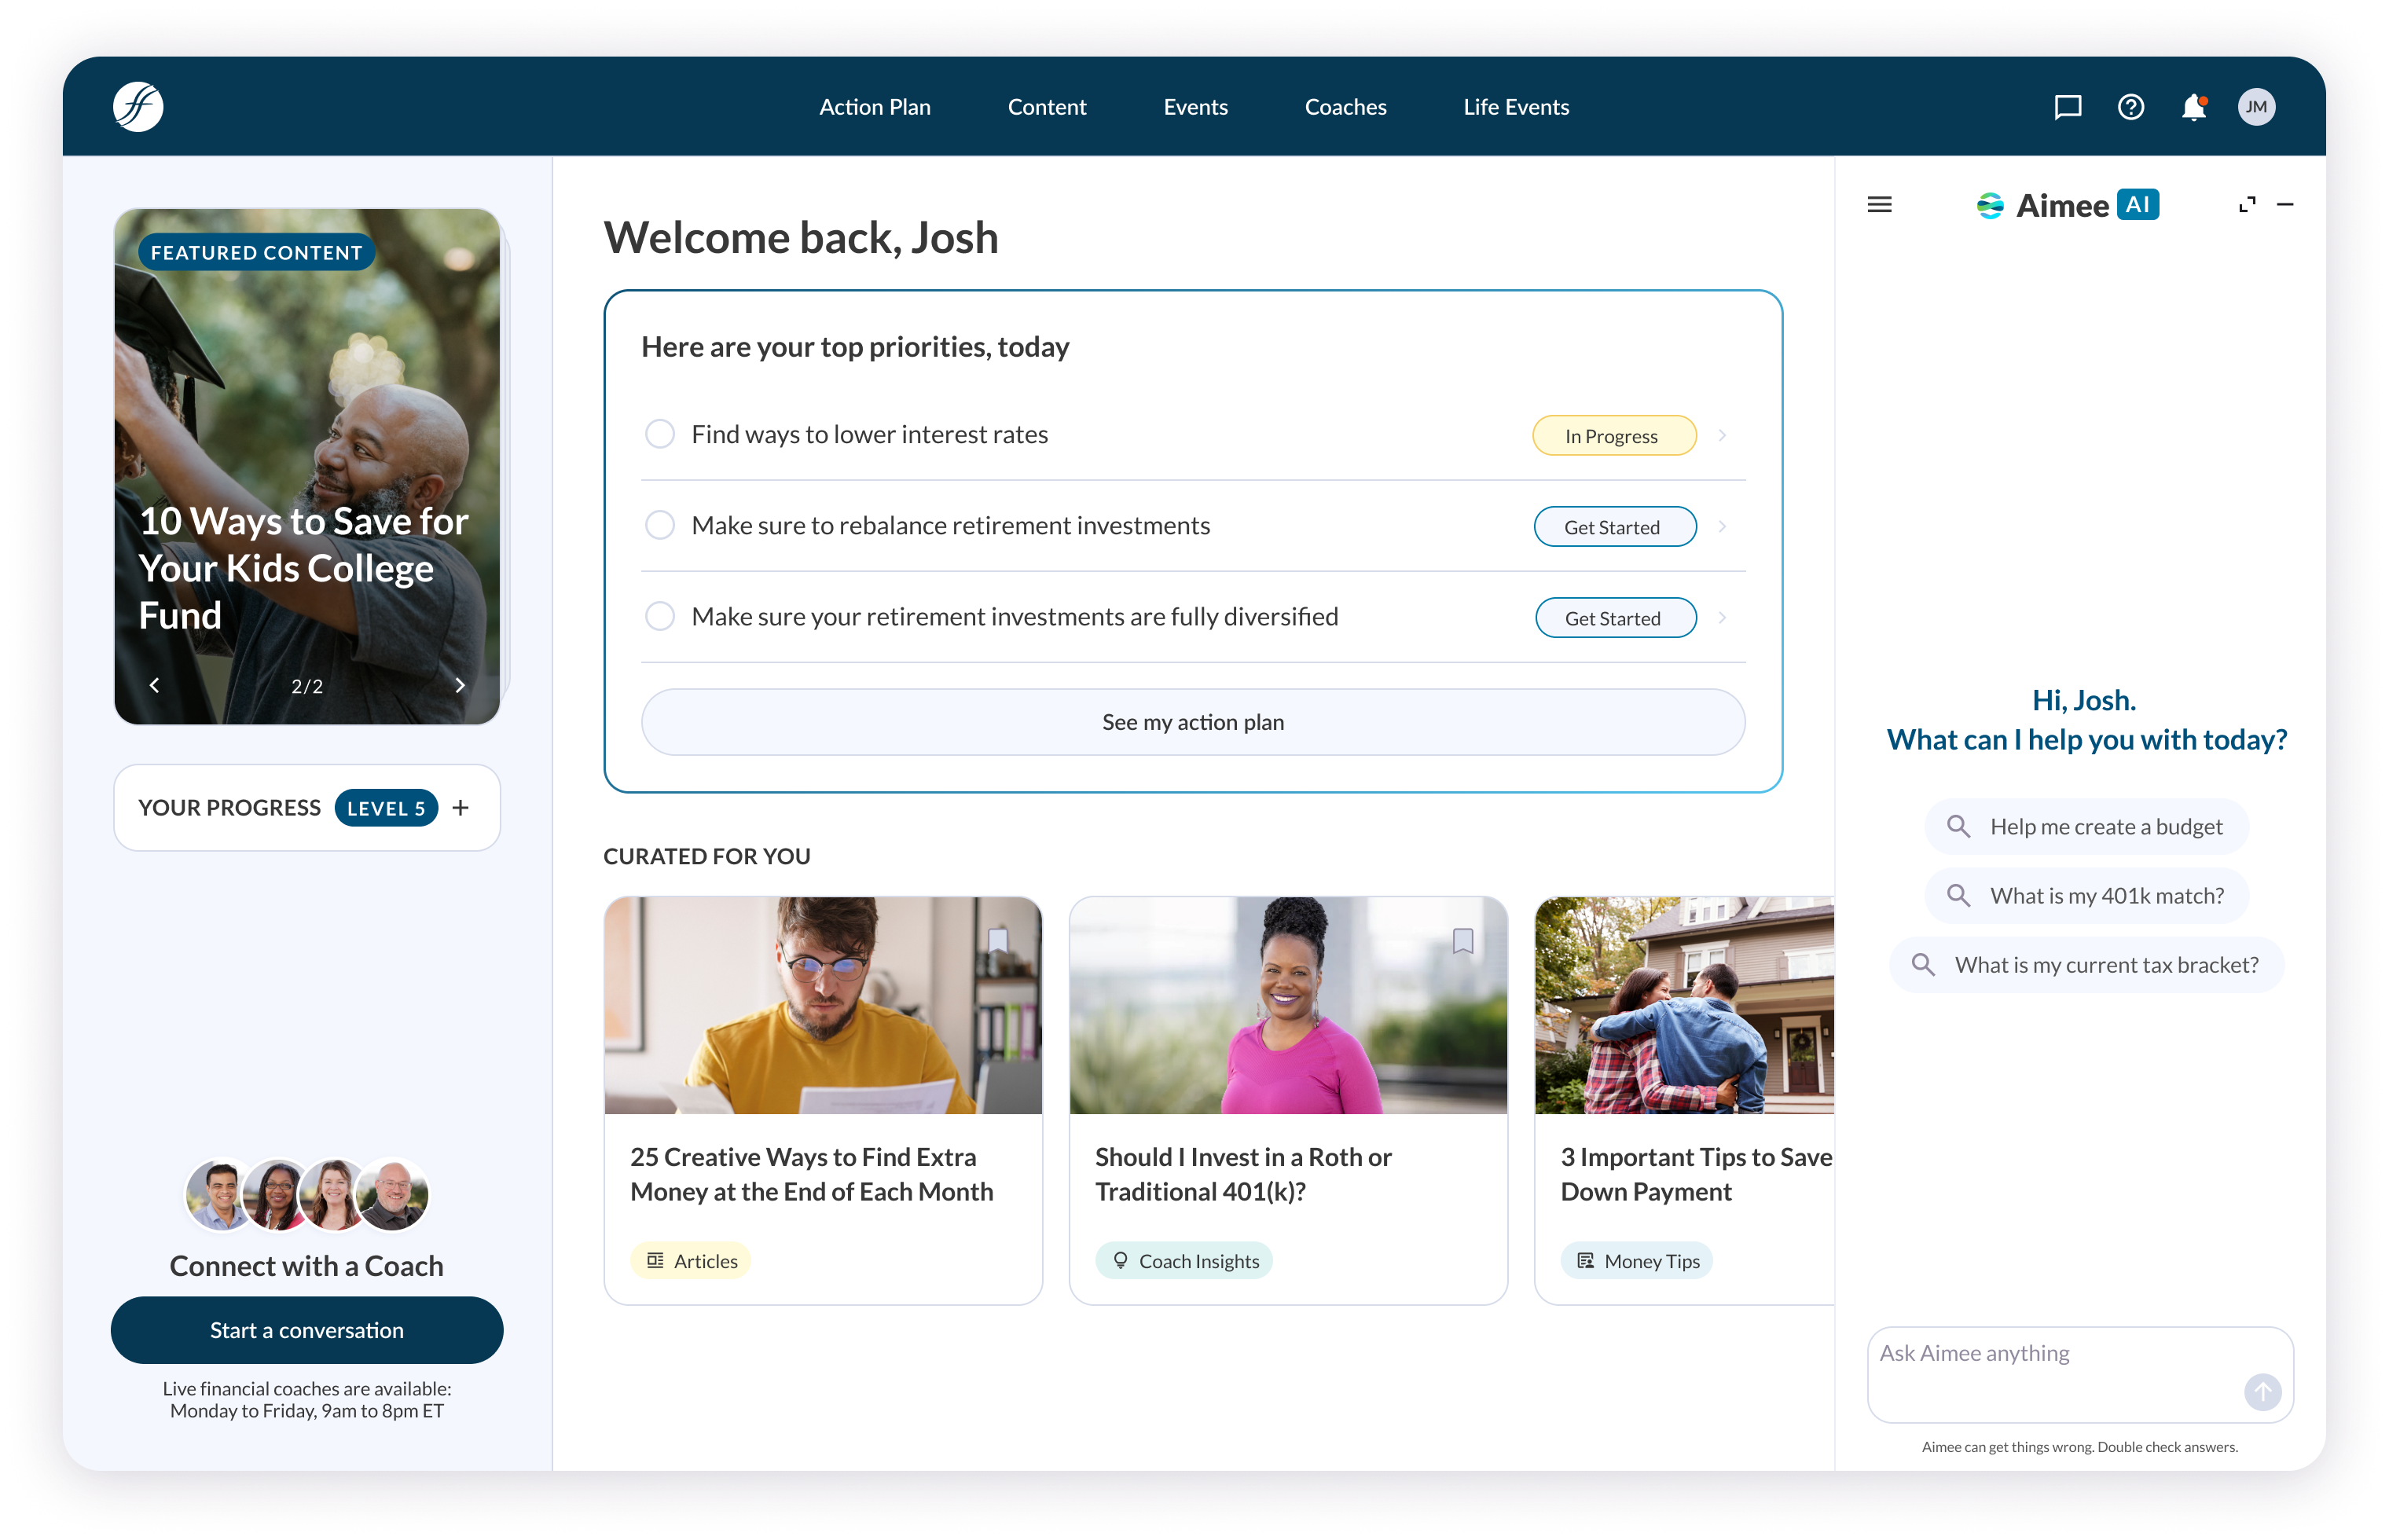Open the 25 Creative Ways article thumbnail

click(823, 1005)
